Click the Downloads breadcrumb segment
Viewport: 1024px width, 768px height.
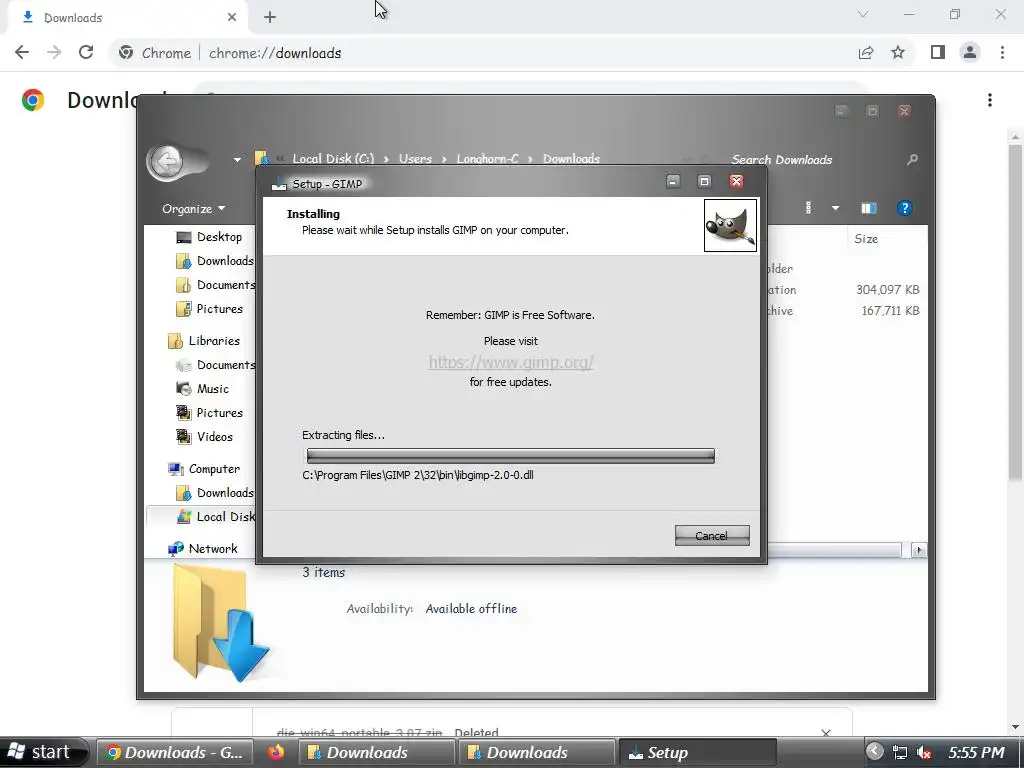point(571,159)
